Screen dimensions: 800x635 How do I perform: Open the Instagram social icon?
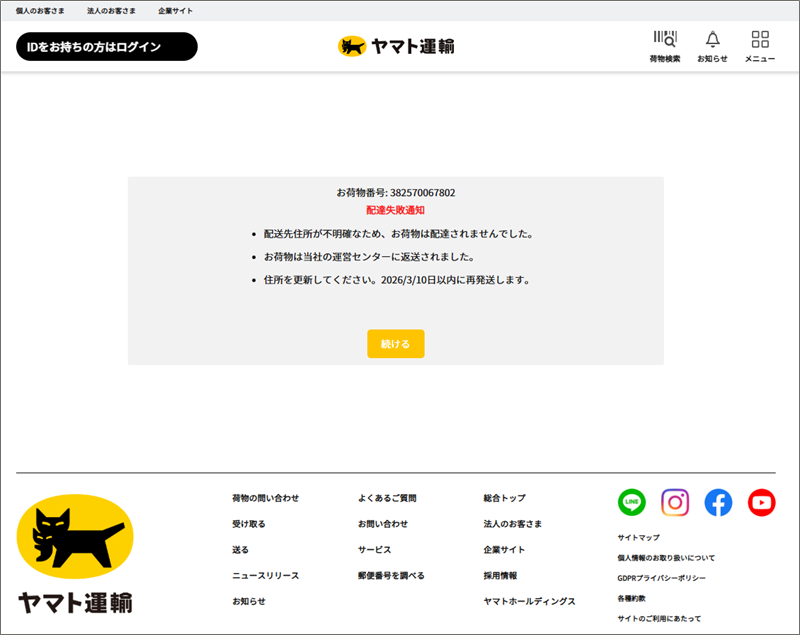[x=675, y=502]
